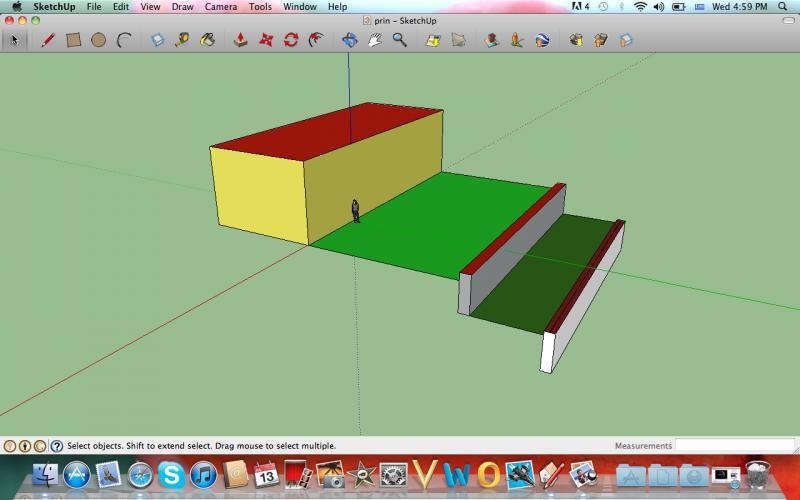This screenshot has width=800, height=500.
Task: Open the Camera menu
Action: [221, 7]
